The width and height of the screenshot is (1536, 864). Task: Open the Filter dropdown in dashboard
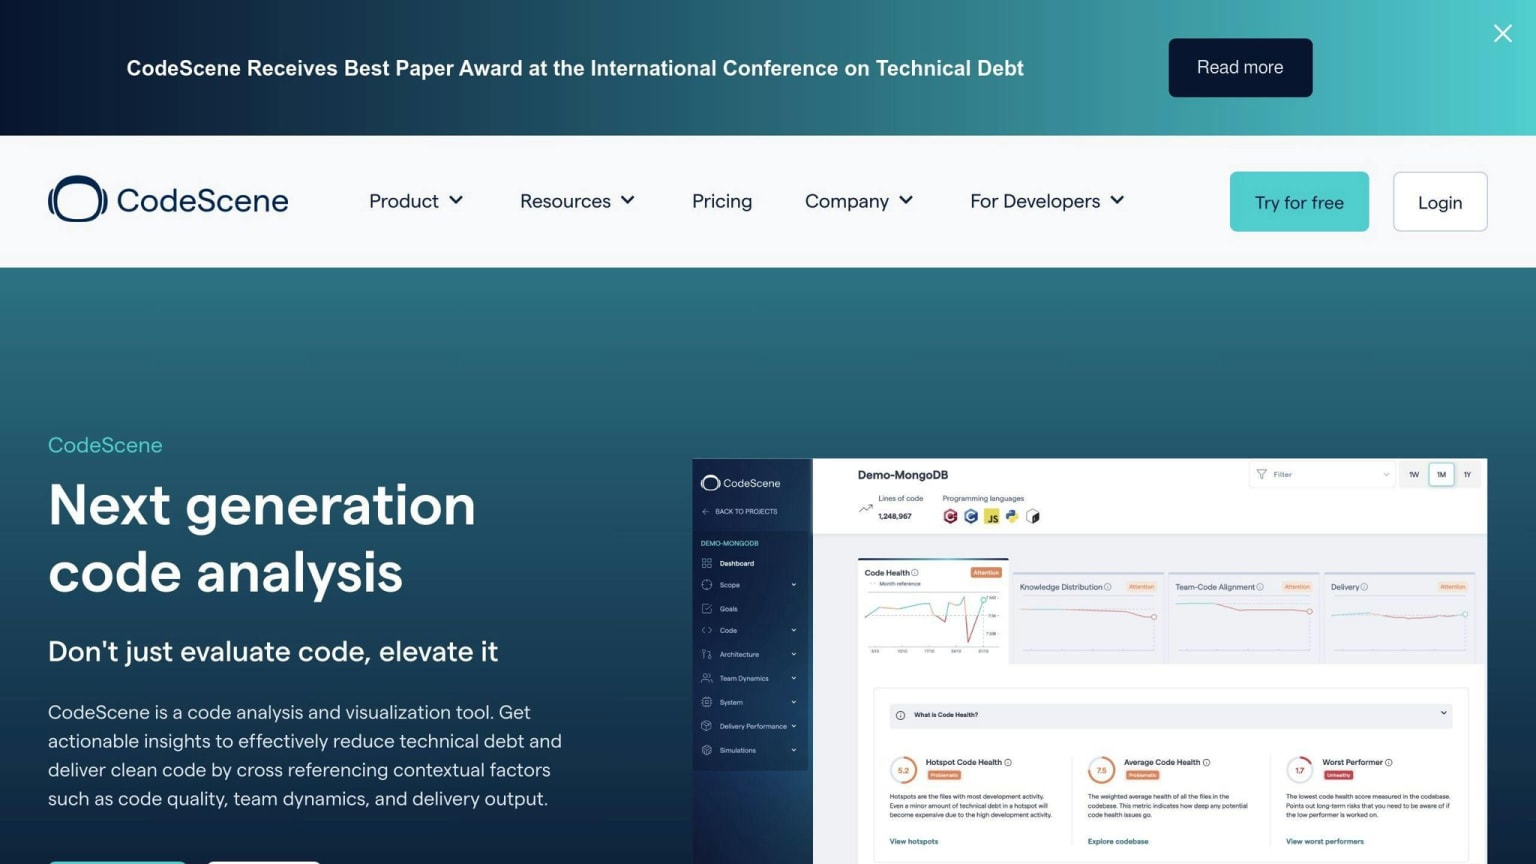[x=1322, y=474]
